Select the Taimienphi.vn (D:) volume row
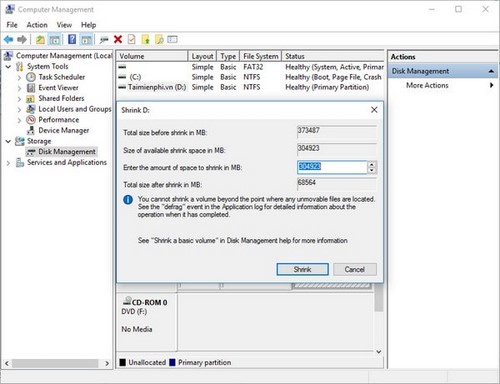The height and width of the screenshot is (384, 500). (x=250, y=87)
